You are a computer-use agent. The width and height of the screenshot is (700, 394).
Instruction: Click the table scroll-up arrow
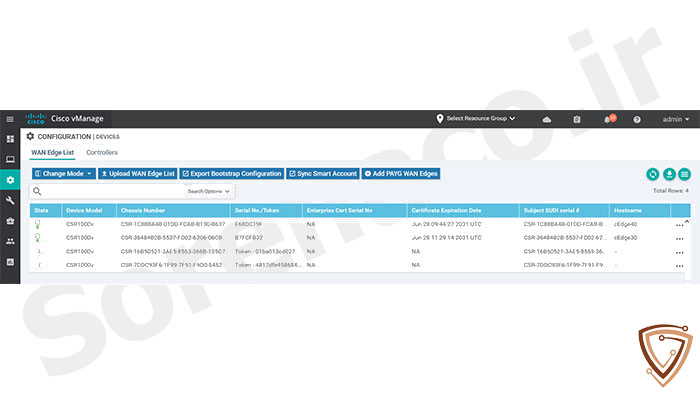point(687,221)
